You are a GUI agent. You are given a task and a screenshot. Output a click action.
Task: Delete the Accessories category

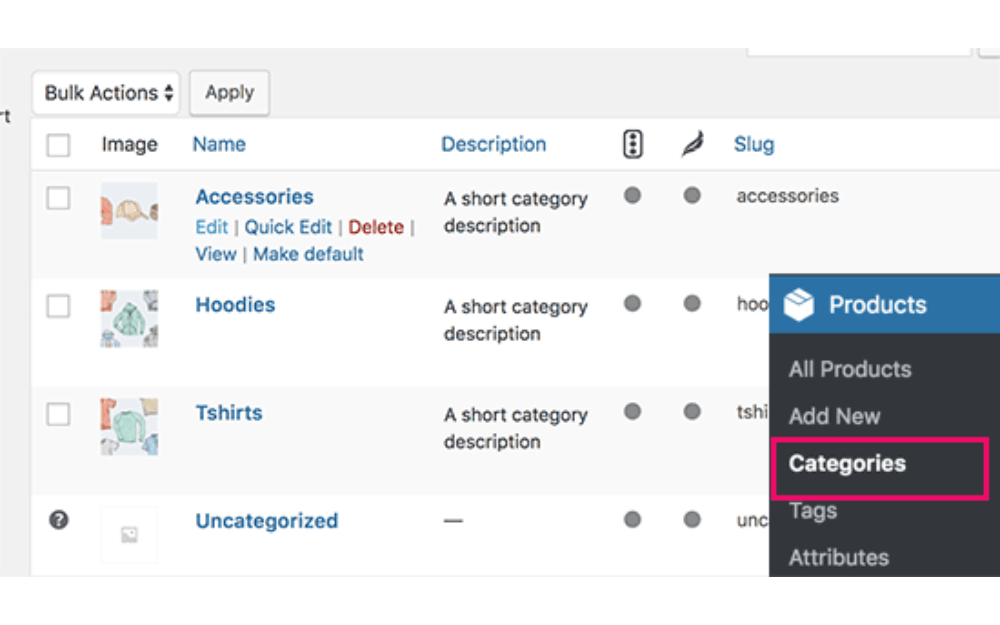[376, 227]
